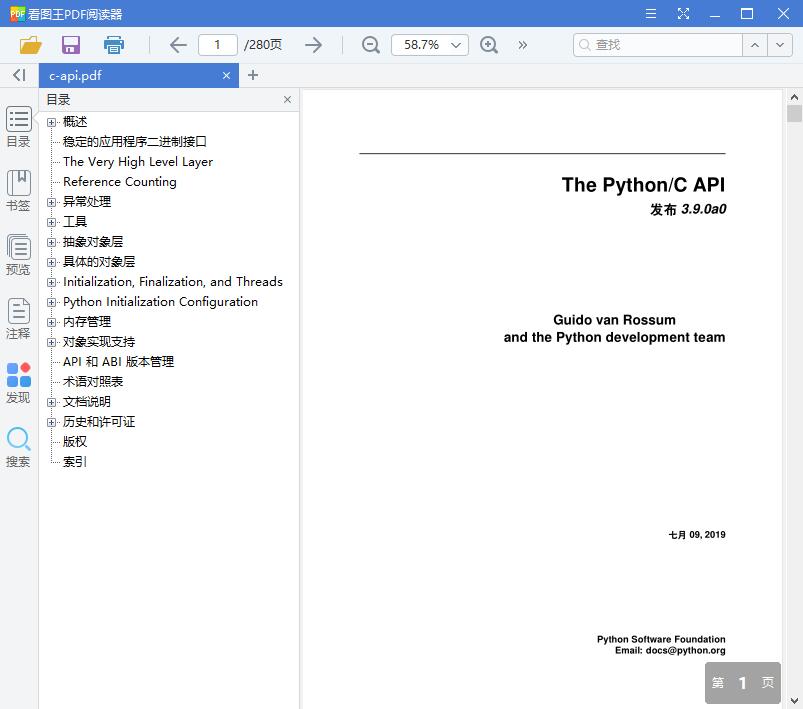Zoom out on the page
The image size is (803, 709).
click(370, 45)
